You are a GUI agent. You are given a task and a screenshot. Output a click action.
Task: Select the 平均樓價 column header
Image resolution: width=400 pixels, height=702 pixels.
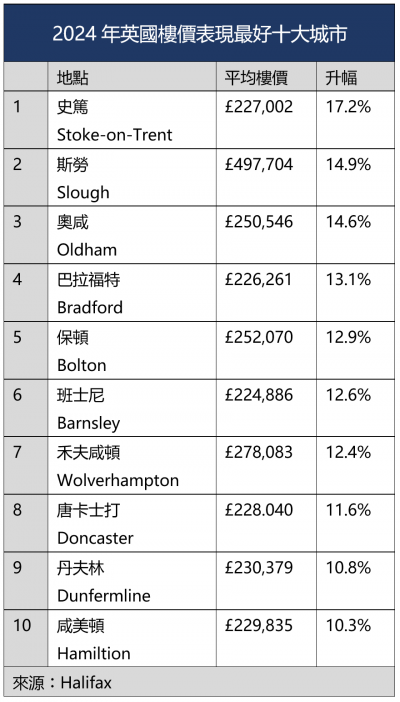point(267,77)
